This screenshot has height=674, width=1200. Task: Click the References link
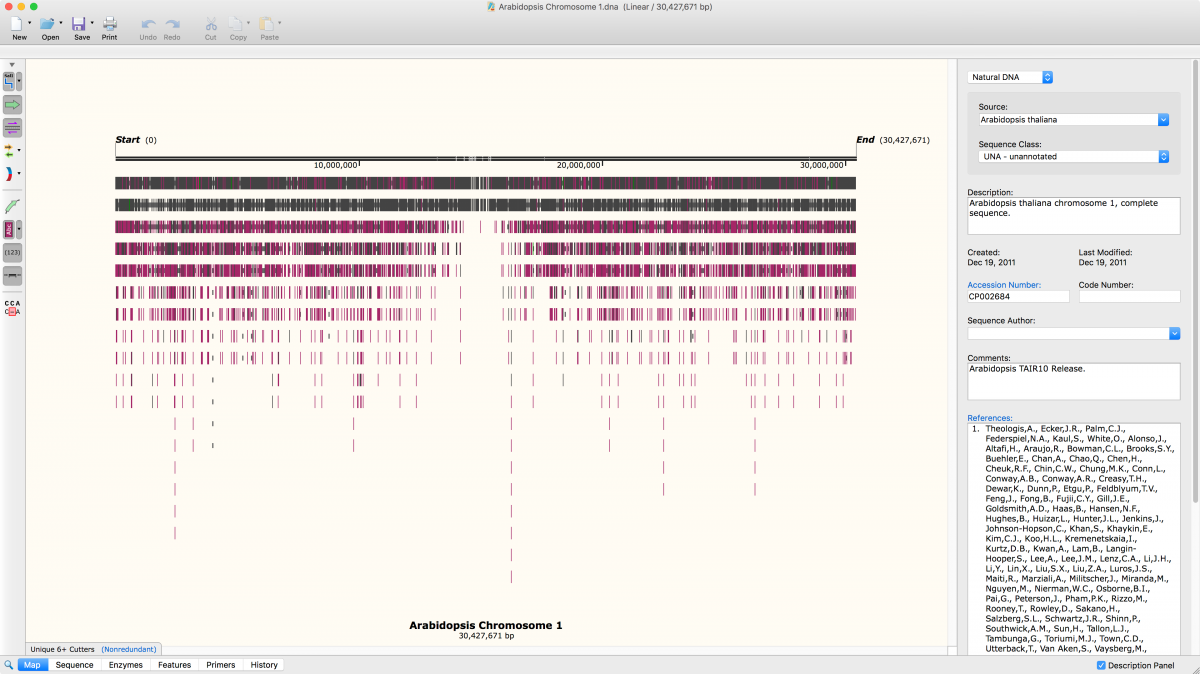tap(990, 418)
